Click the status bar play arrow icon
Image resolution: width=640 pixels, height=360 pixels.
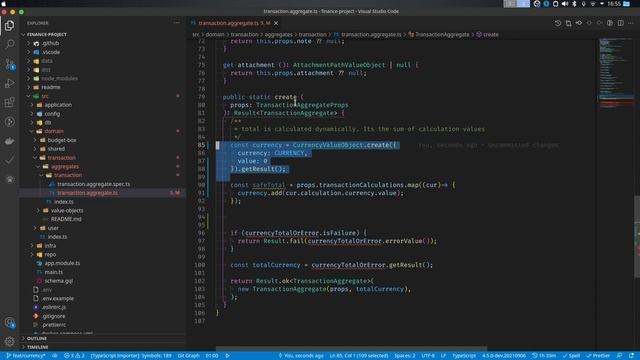pyautogui.click(x=227, y=356)
